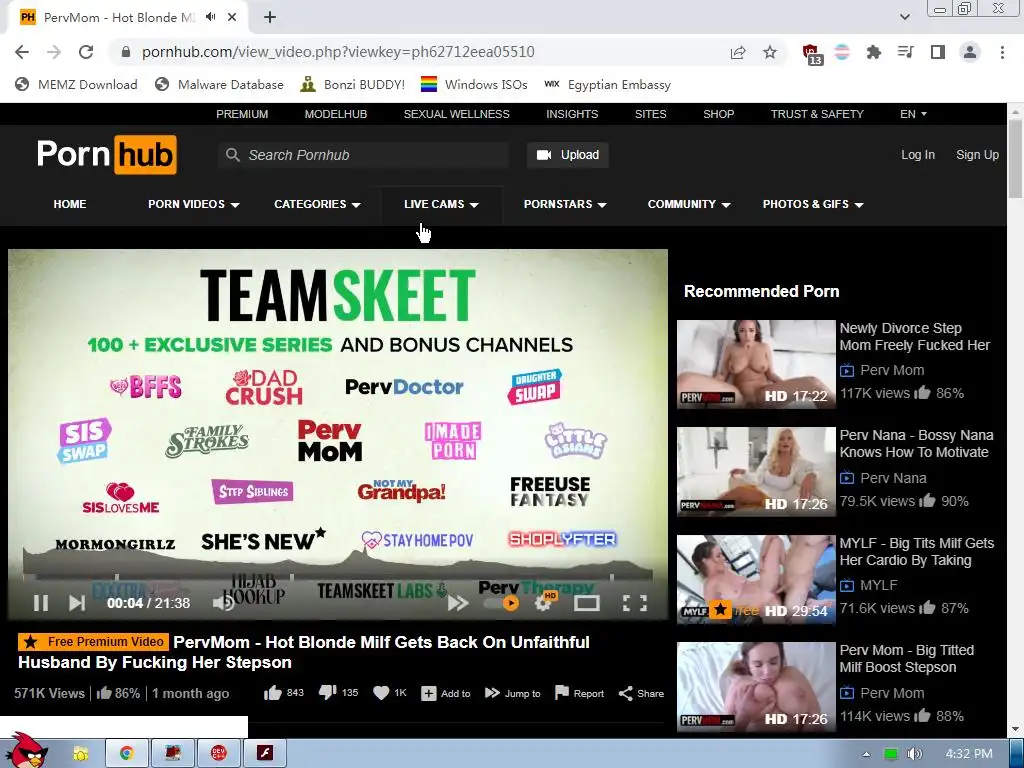Viewport: 1024px width, 768px height.
Task: Open the Chrome extensions puzzle icon
Action: click(x=874, y=52)
